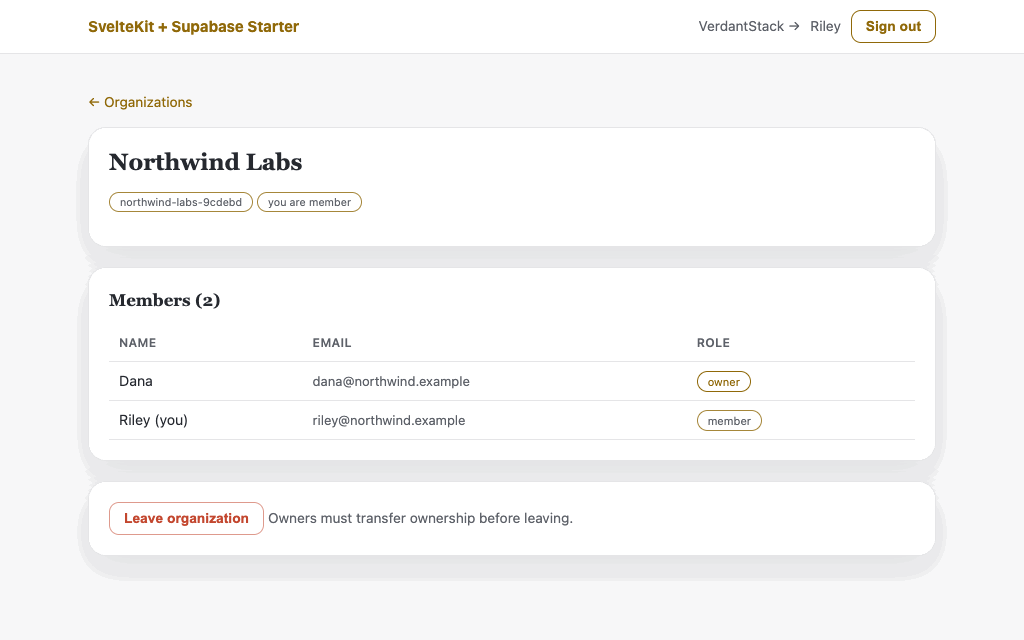Viewport: 1024px width, 640px height.
Task: Click 'Owners must transfer ownership before leaving' note
Action: point(420,519)
